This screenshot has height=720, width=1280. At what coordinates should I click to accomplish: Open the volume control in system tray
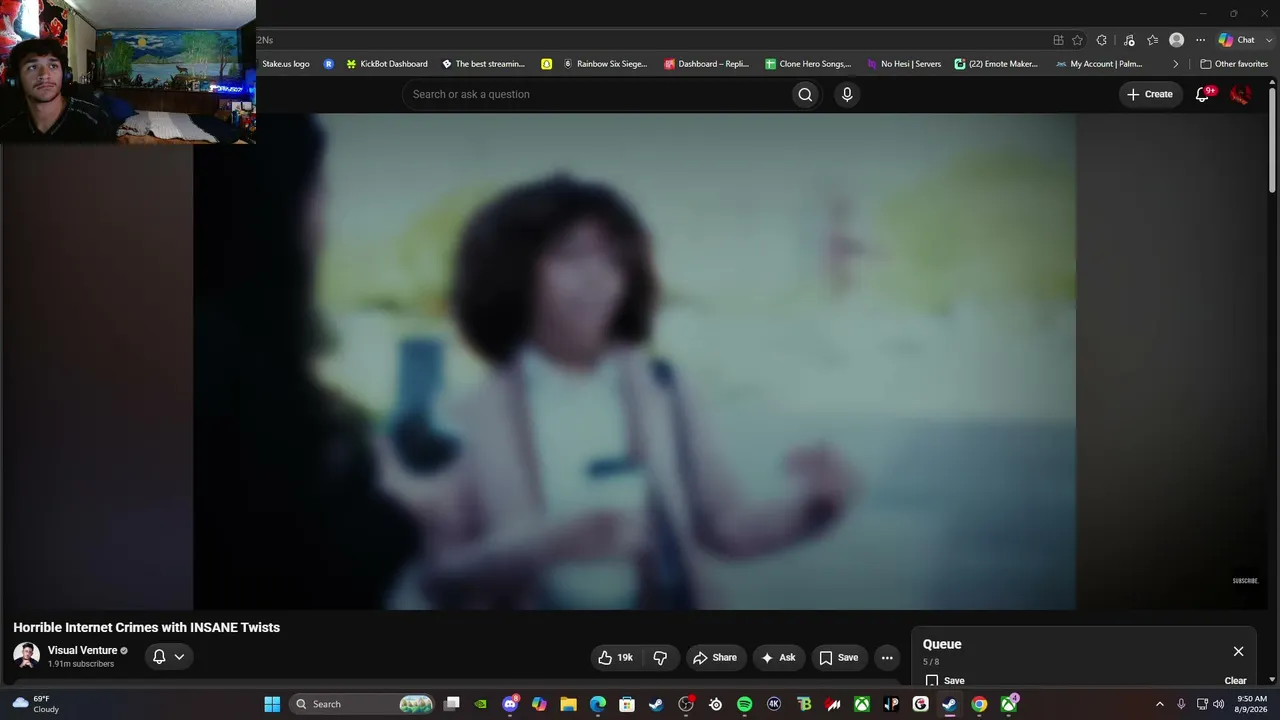point(1218,704)
